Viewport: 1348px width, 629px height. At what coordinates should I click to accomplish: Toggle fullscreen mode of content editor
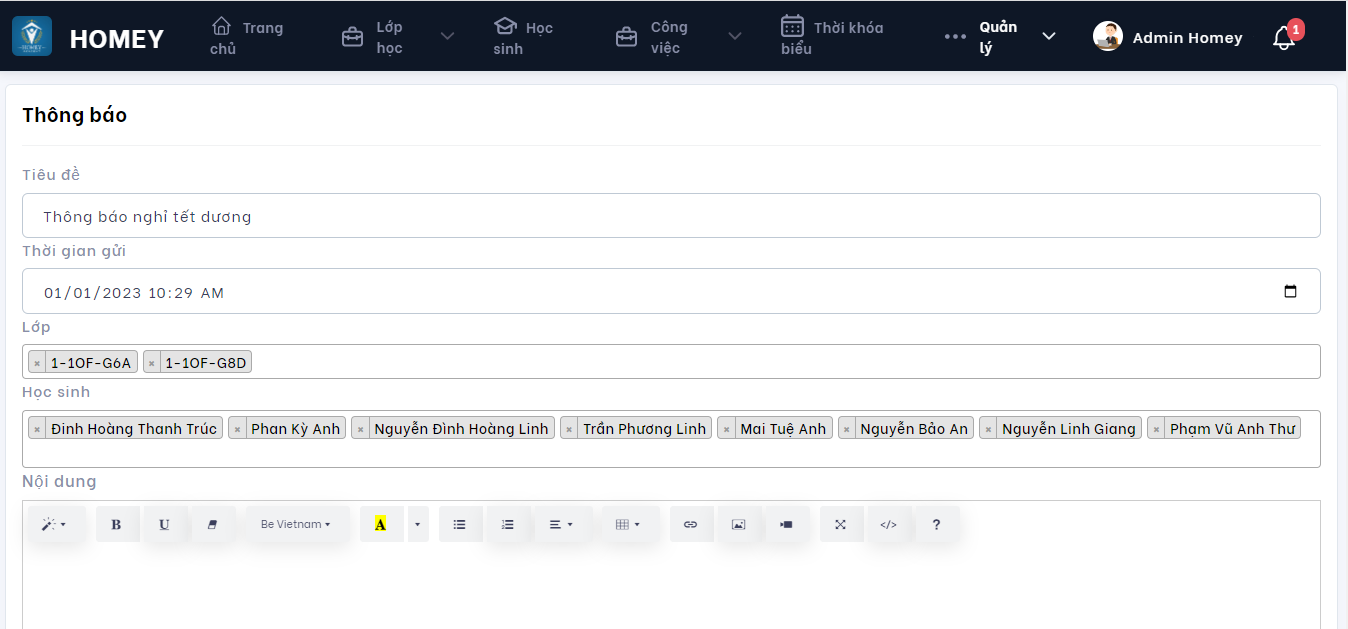(840, 524)
